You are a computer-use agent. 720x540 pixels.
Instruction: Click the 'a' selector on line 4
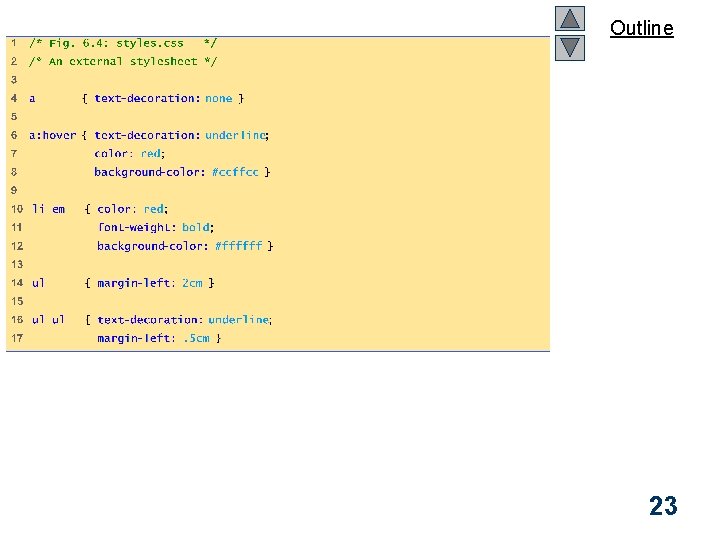coord(32,99)
